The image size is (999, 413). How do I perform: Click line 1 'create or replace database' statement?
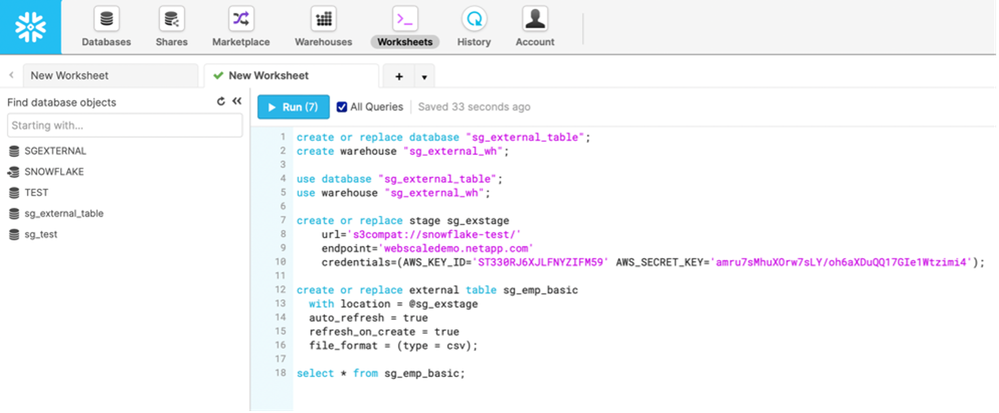point(443,137)
